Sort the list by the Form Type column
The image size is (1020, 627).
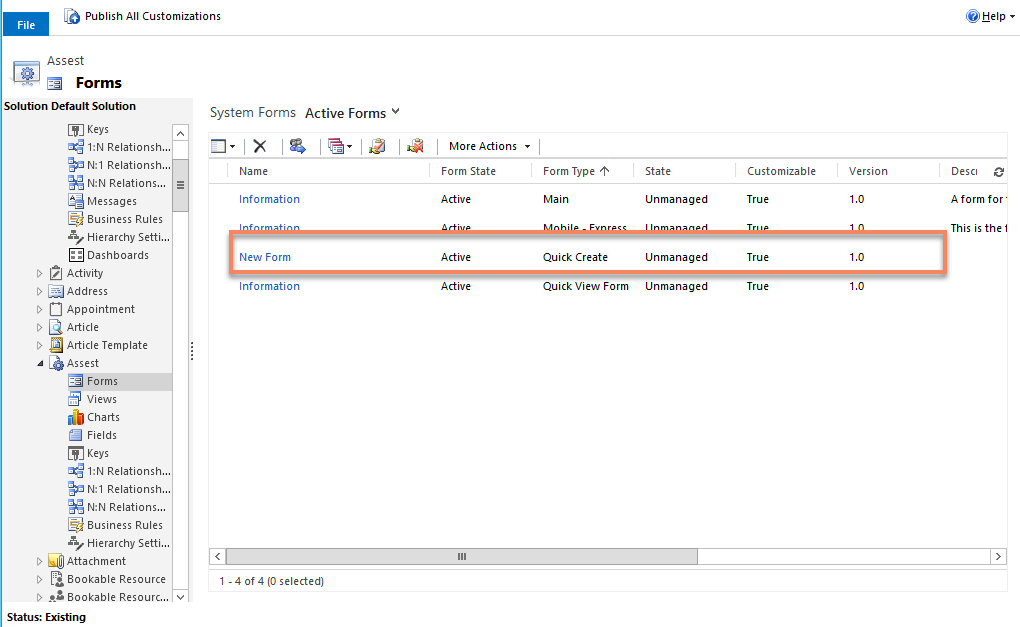(570, 170)
